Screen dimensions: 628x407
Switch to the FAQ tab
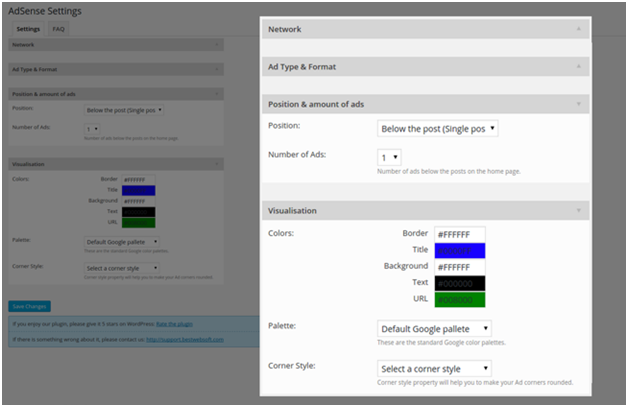tap(58, 29)
